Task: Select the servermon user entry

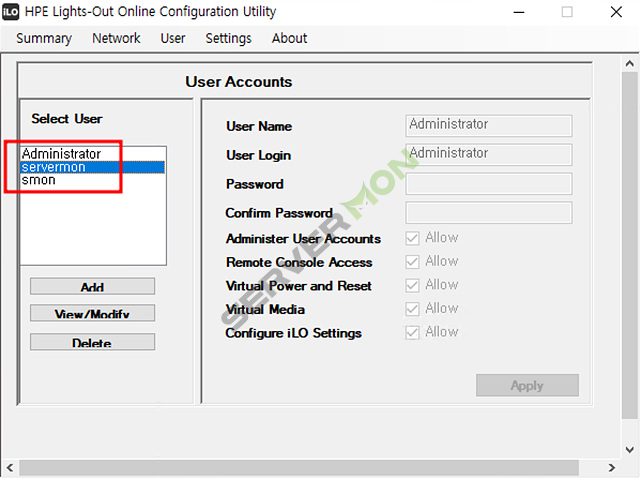Action: (x=92, y=167)
